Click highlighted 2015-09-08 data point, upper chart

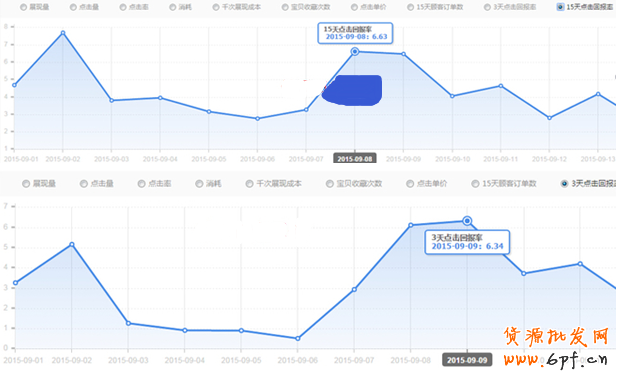point(355,52)
